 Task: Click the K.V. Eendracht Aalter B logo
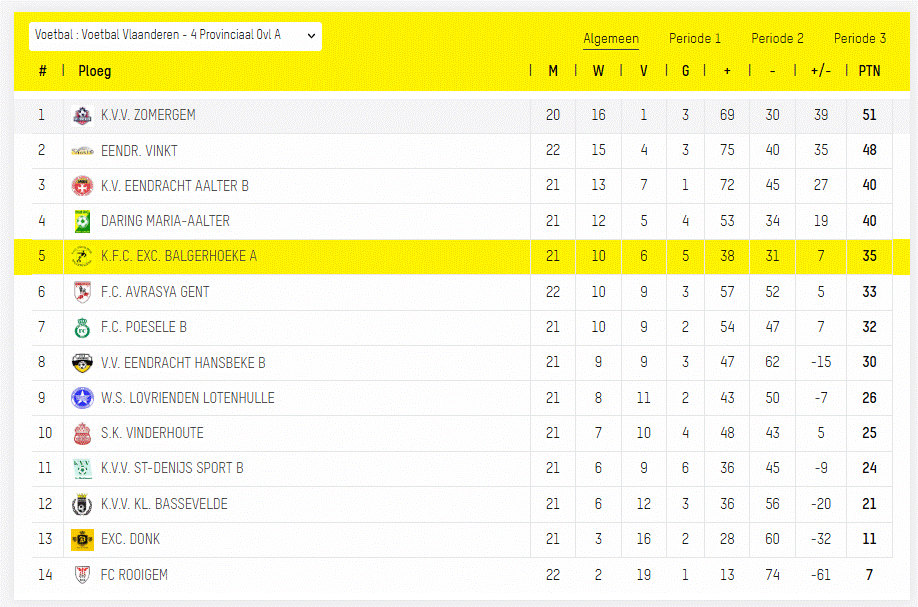click(x=82, y=186)
